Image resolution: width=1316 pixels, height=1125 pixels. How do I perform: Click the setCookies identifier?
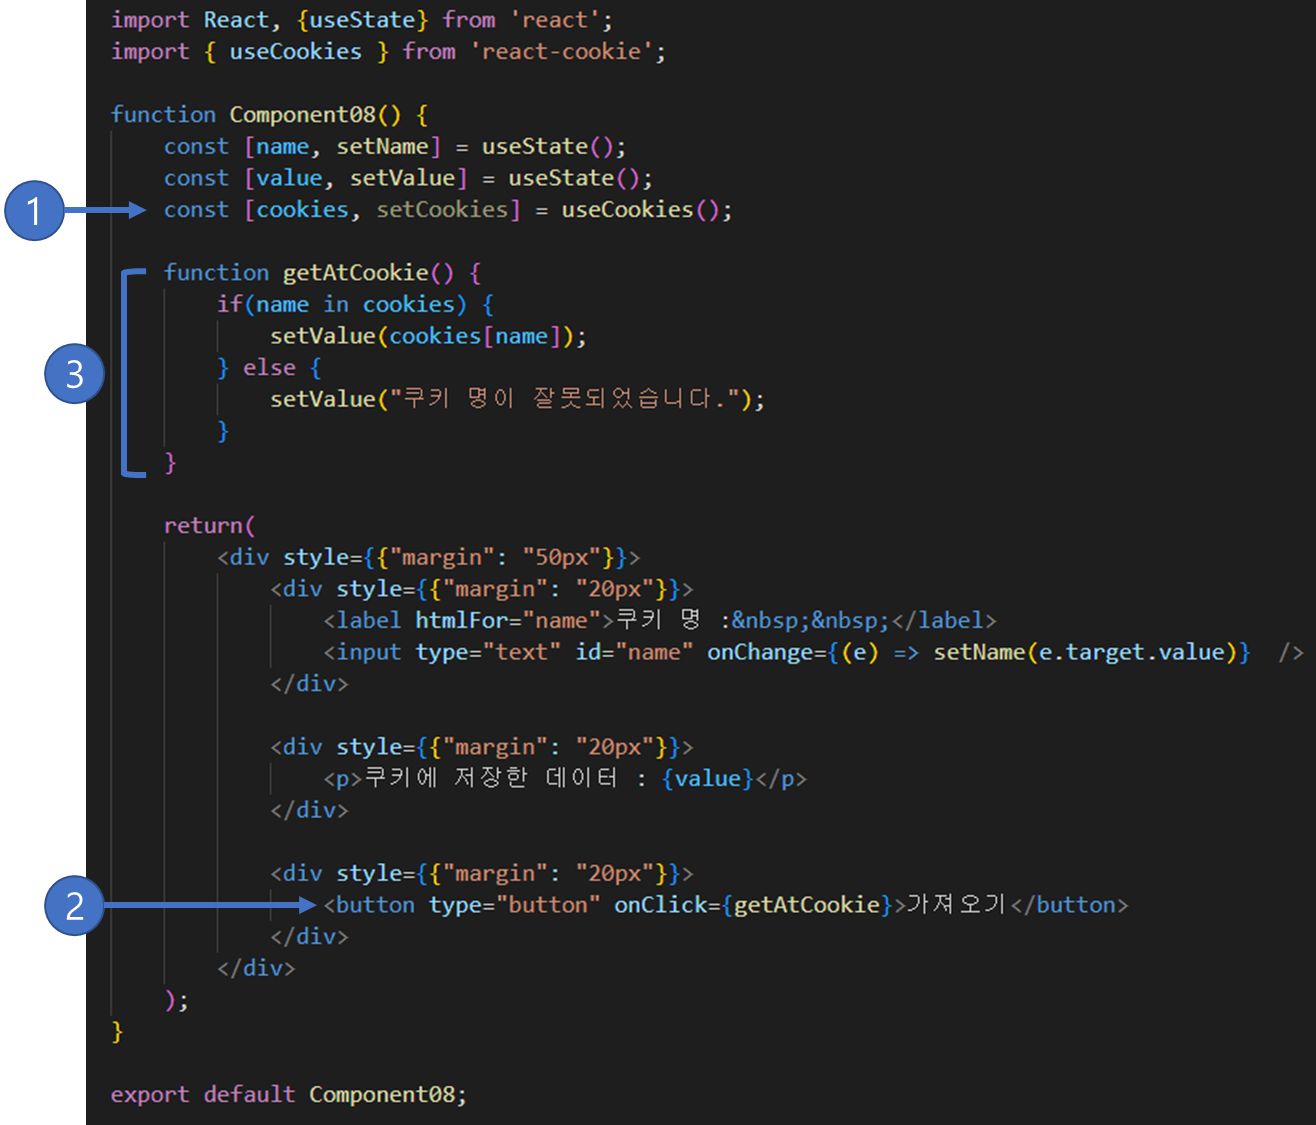coord(442,210)
